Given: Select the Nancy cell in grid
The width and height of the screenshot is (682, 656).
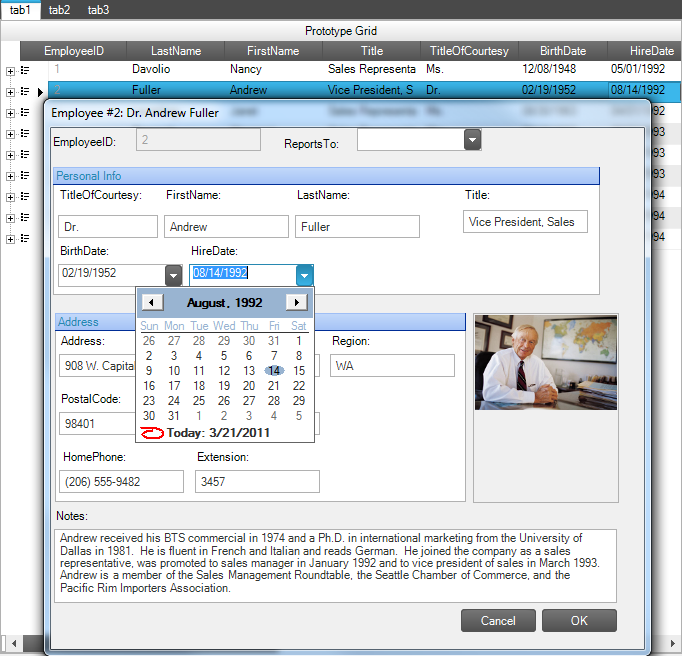Looking at the screenshot, I should [273, 69].
